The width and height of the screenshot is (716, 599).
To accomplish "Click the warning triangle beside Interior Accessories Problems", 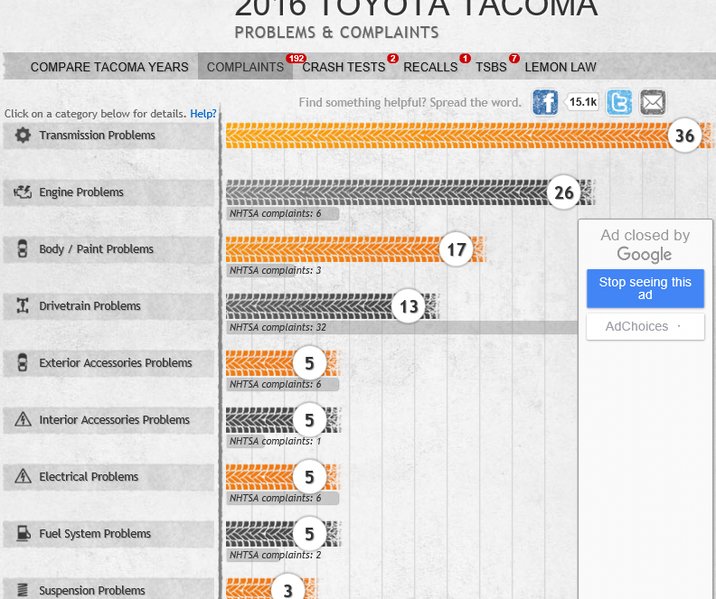I will tap(22, 419).
